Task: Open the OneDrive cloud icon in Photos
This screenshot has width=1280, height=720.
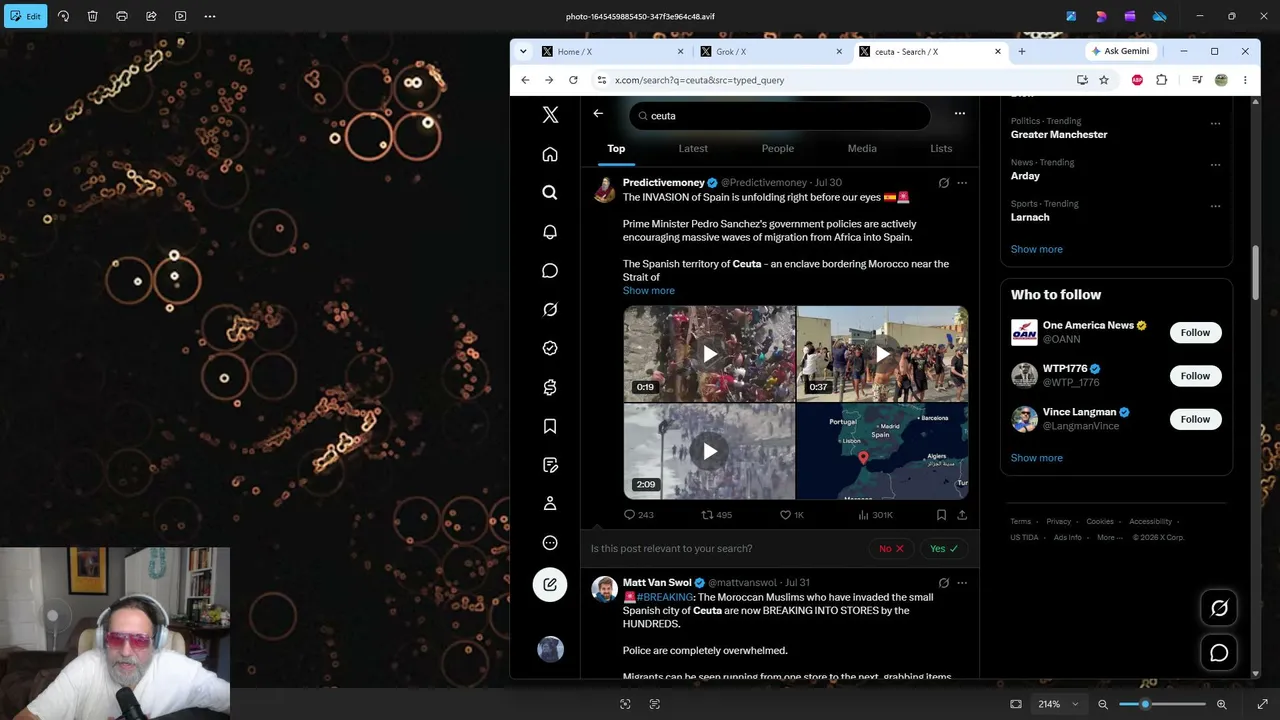Action: [1160, 16]
